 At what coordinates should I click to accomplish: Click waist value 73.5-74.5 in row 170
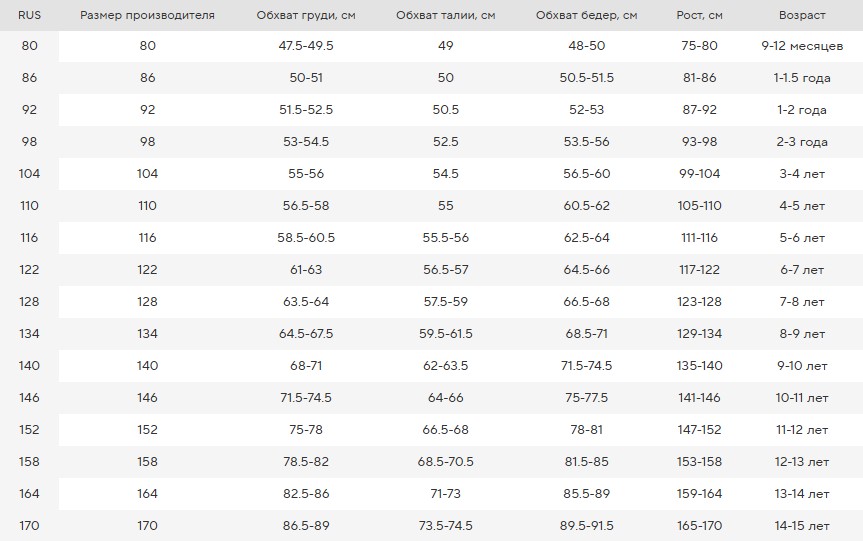pos(446,526)
